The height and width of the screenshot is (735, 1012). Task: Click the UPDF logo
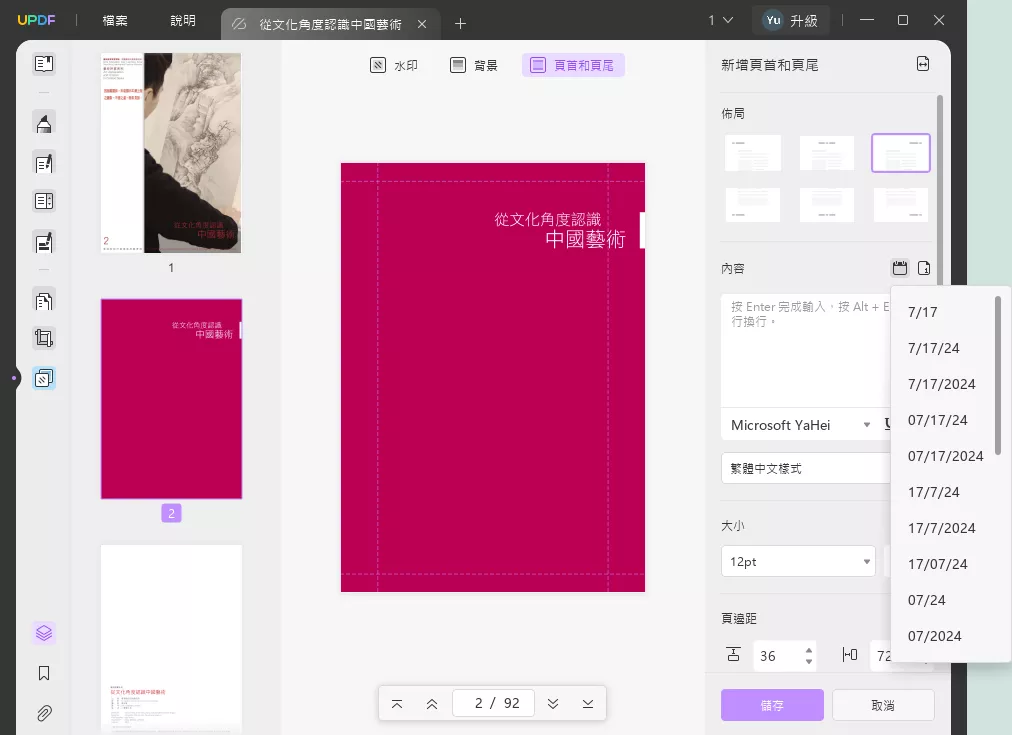pos(36,20)
